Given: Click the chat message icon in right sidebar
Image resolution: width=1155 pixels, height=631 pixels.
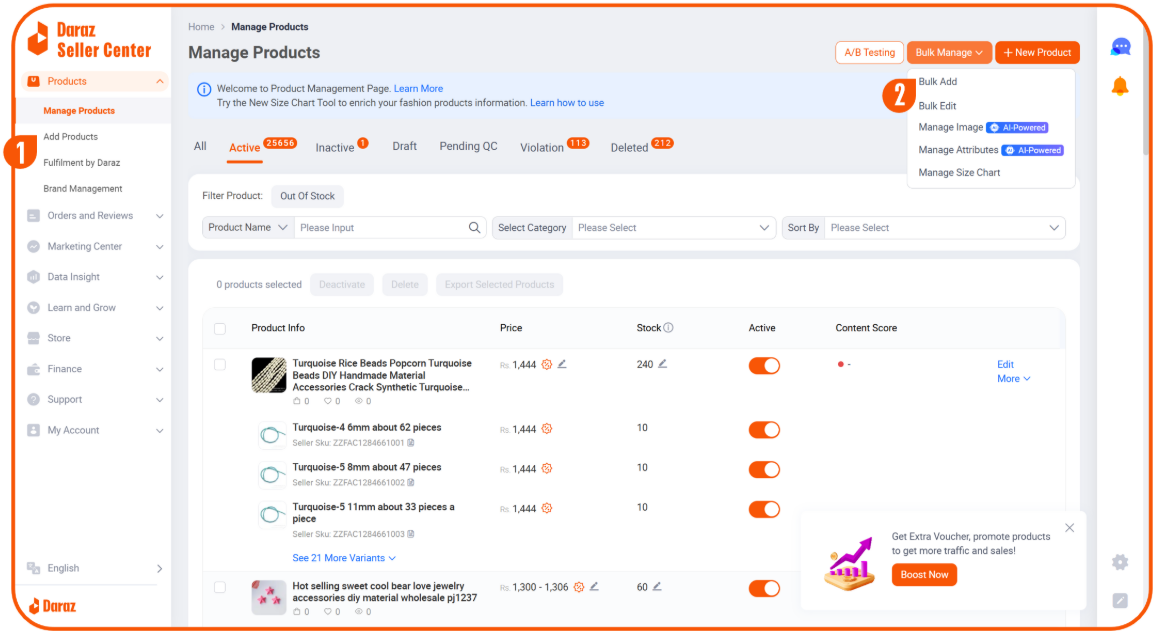Looking at the screenshot, I should tap(1121, 47).
